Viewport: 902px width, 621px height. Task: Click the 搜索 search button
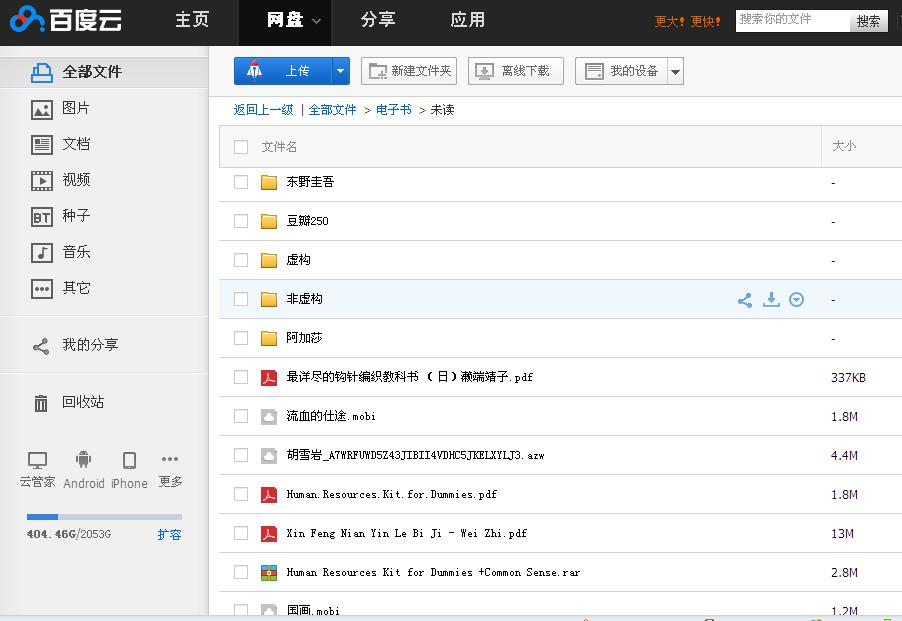click(869, 21)
